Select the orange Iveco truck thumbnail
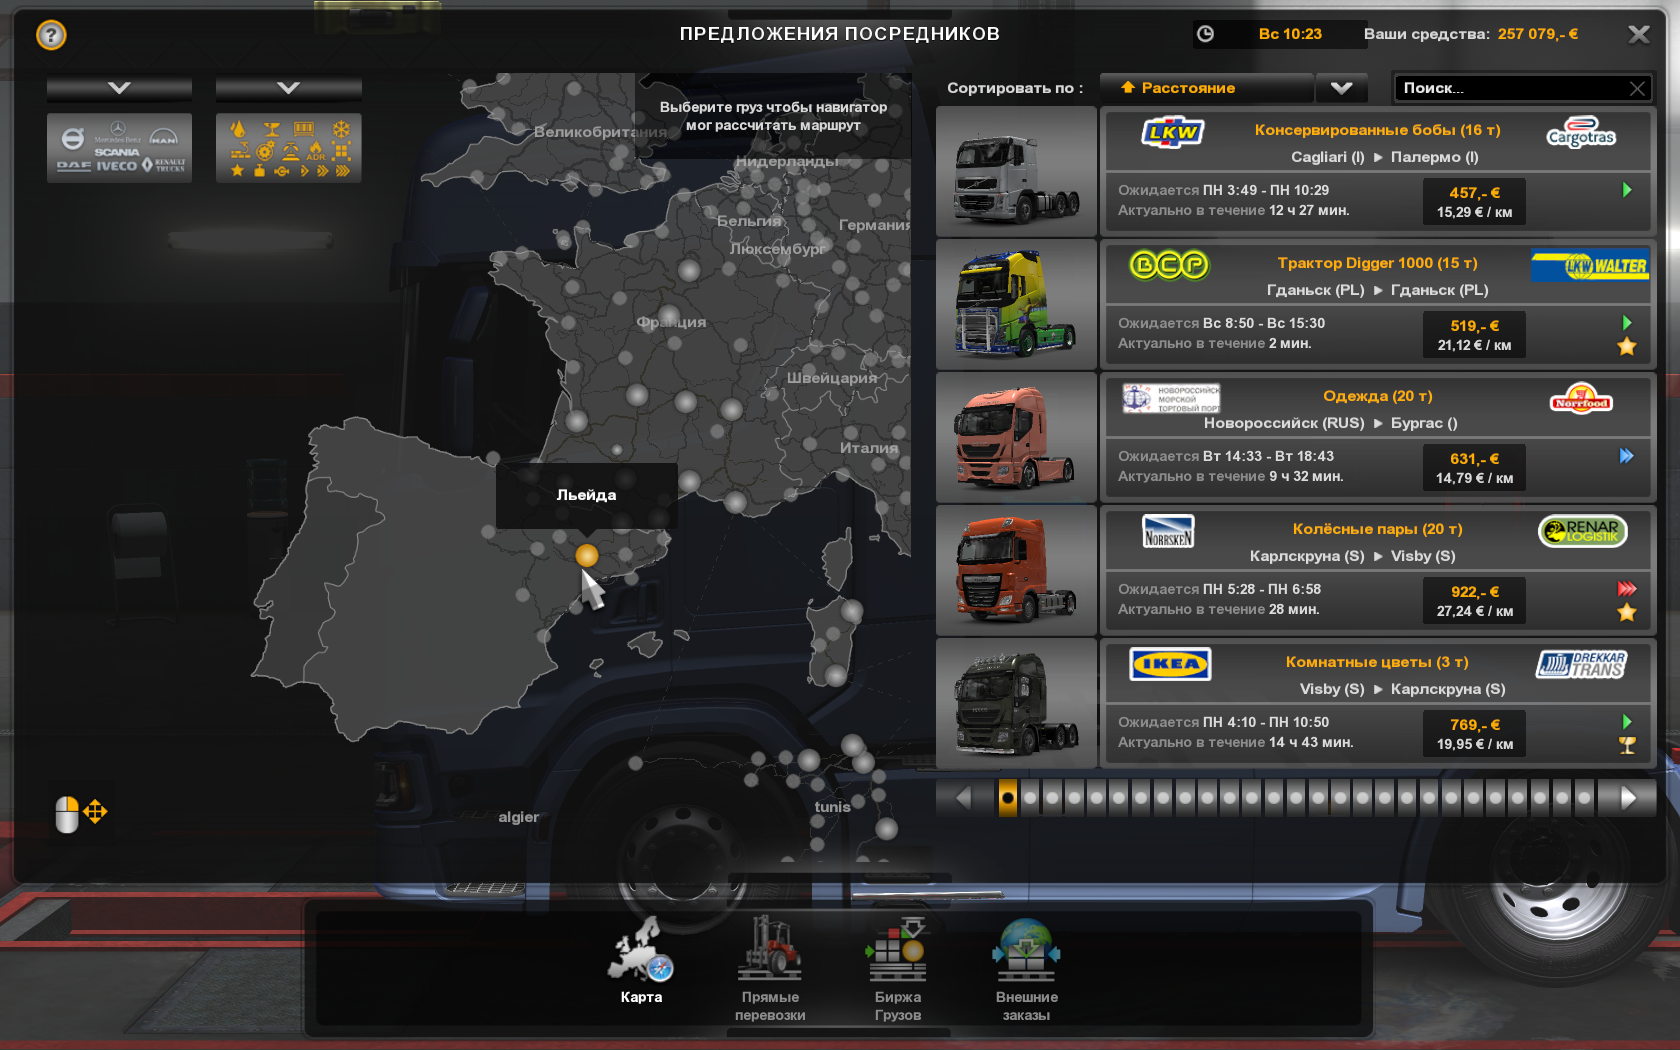Image resolution: width=1680 pixels, height=1050 pixels. point(1015,438)
